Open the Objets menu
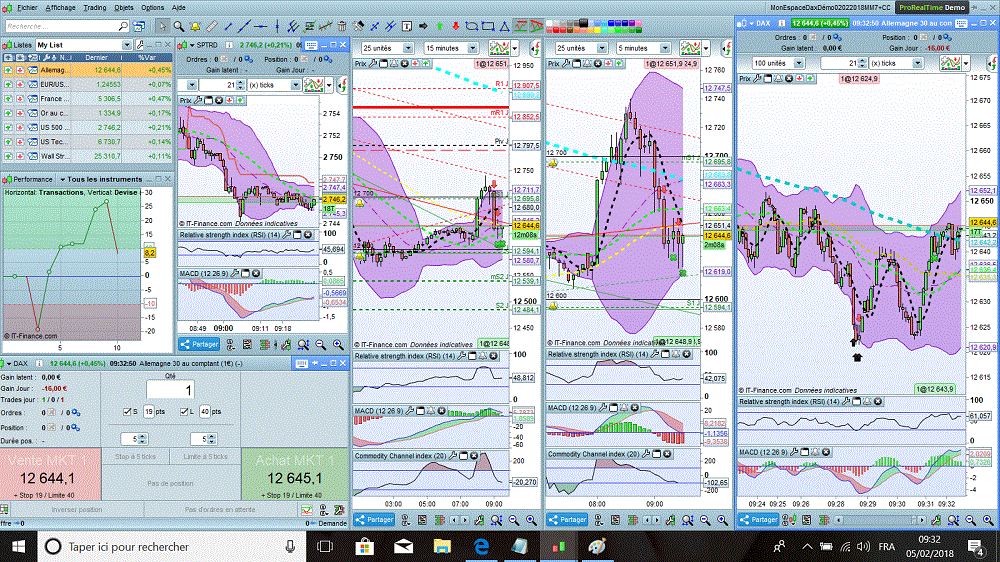The height and width of the screenshot is (562, 1000). (x=124, y=8)
